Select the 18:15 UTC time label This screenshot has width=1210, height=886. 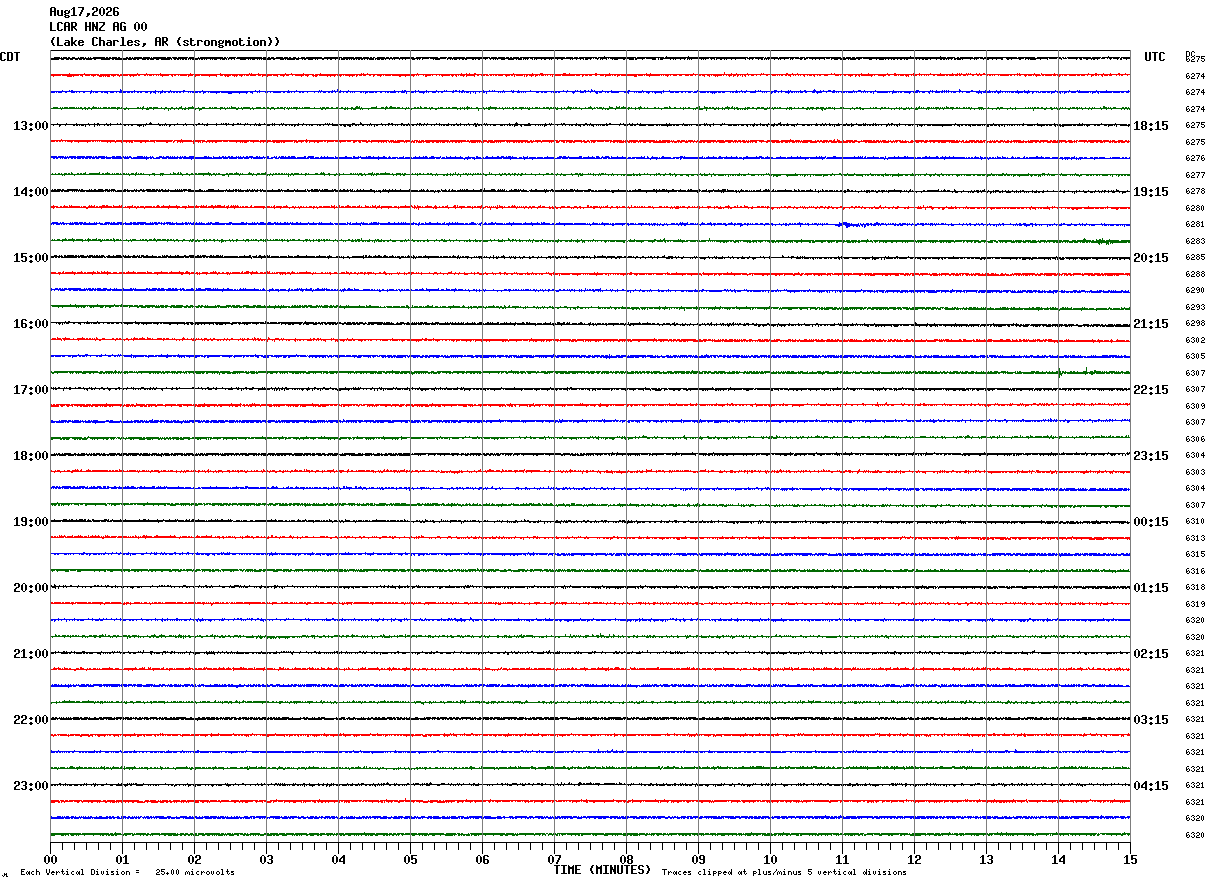pyautogui.click(x=1151, y=126)
